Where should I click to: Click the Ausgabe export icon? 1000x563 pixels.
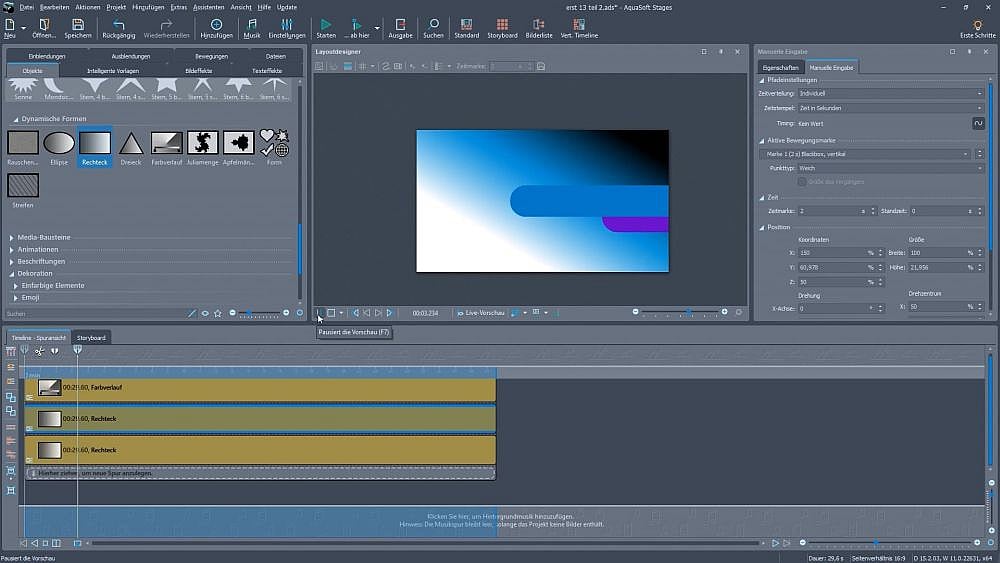400,25
